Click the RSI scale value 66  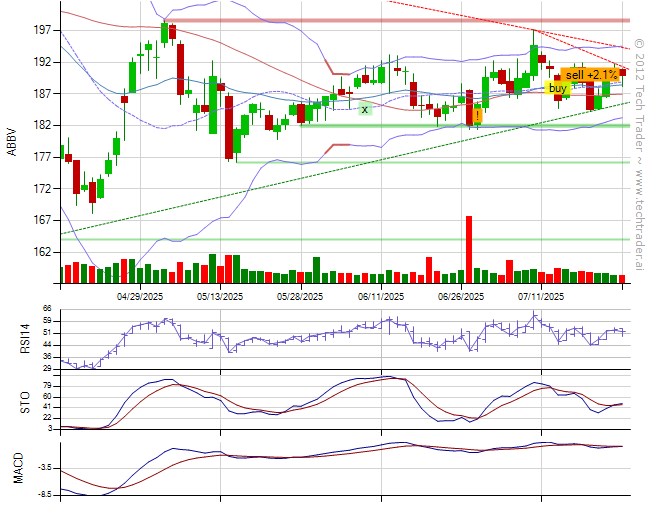[47, 308]
